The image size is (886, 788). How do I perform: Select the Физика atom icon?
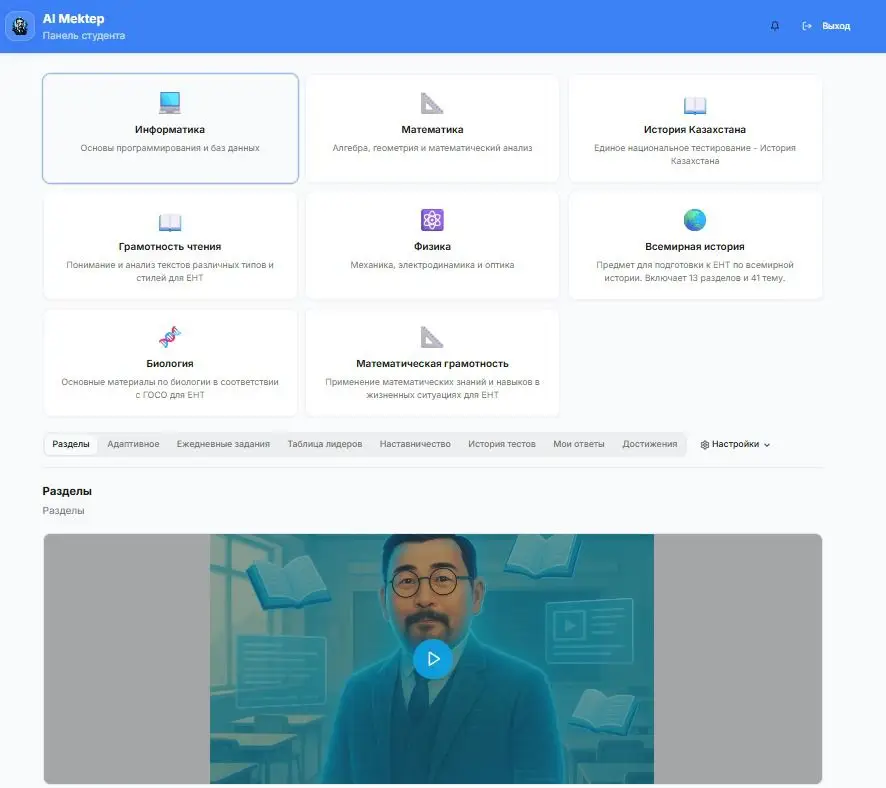click(431, 220)
